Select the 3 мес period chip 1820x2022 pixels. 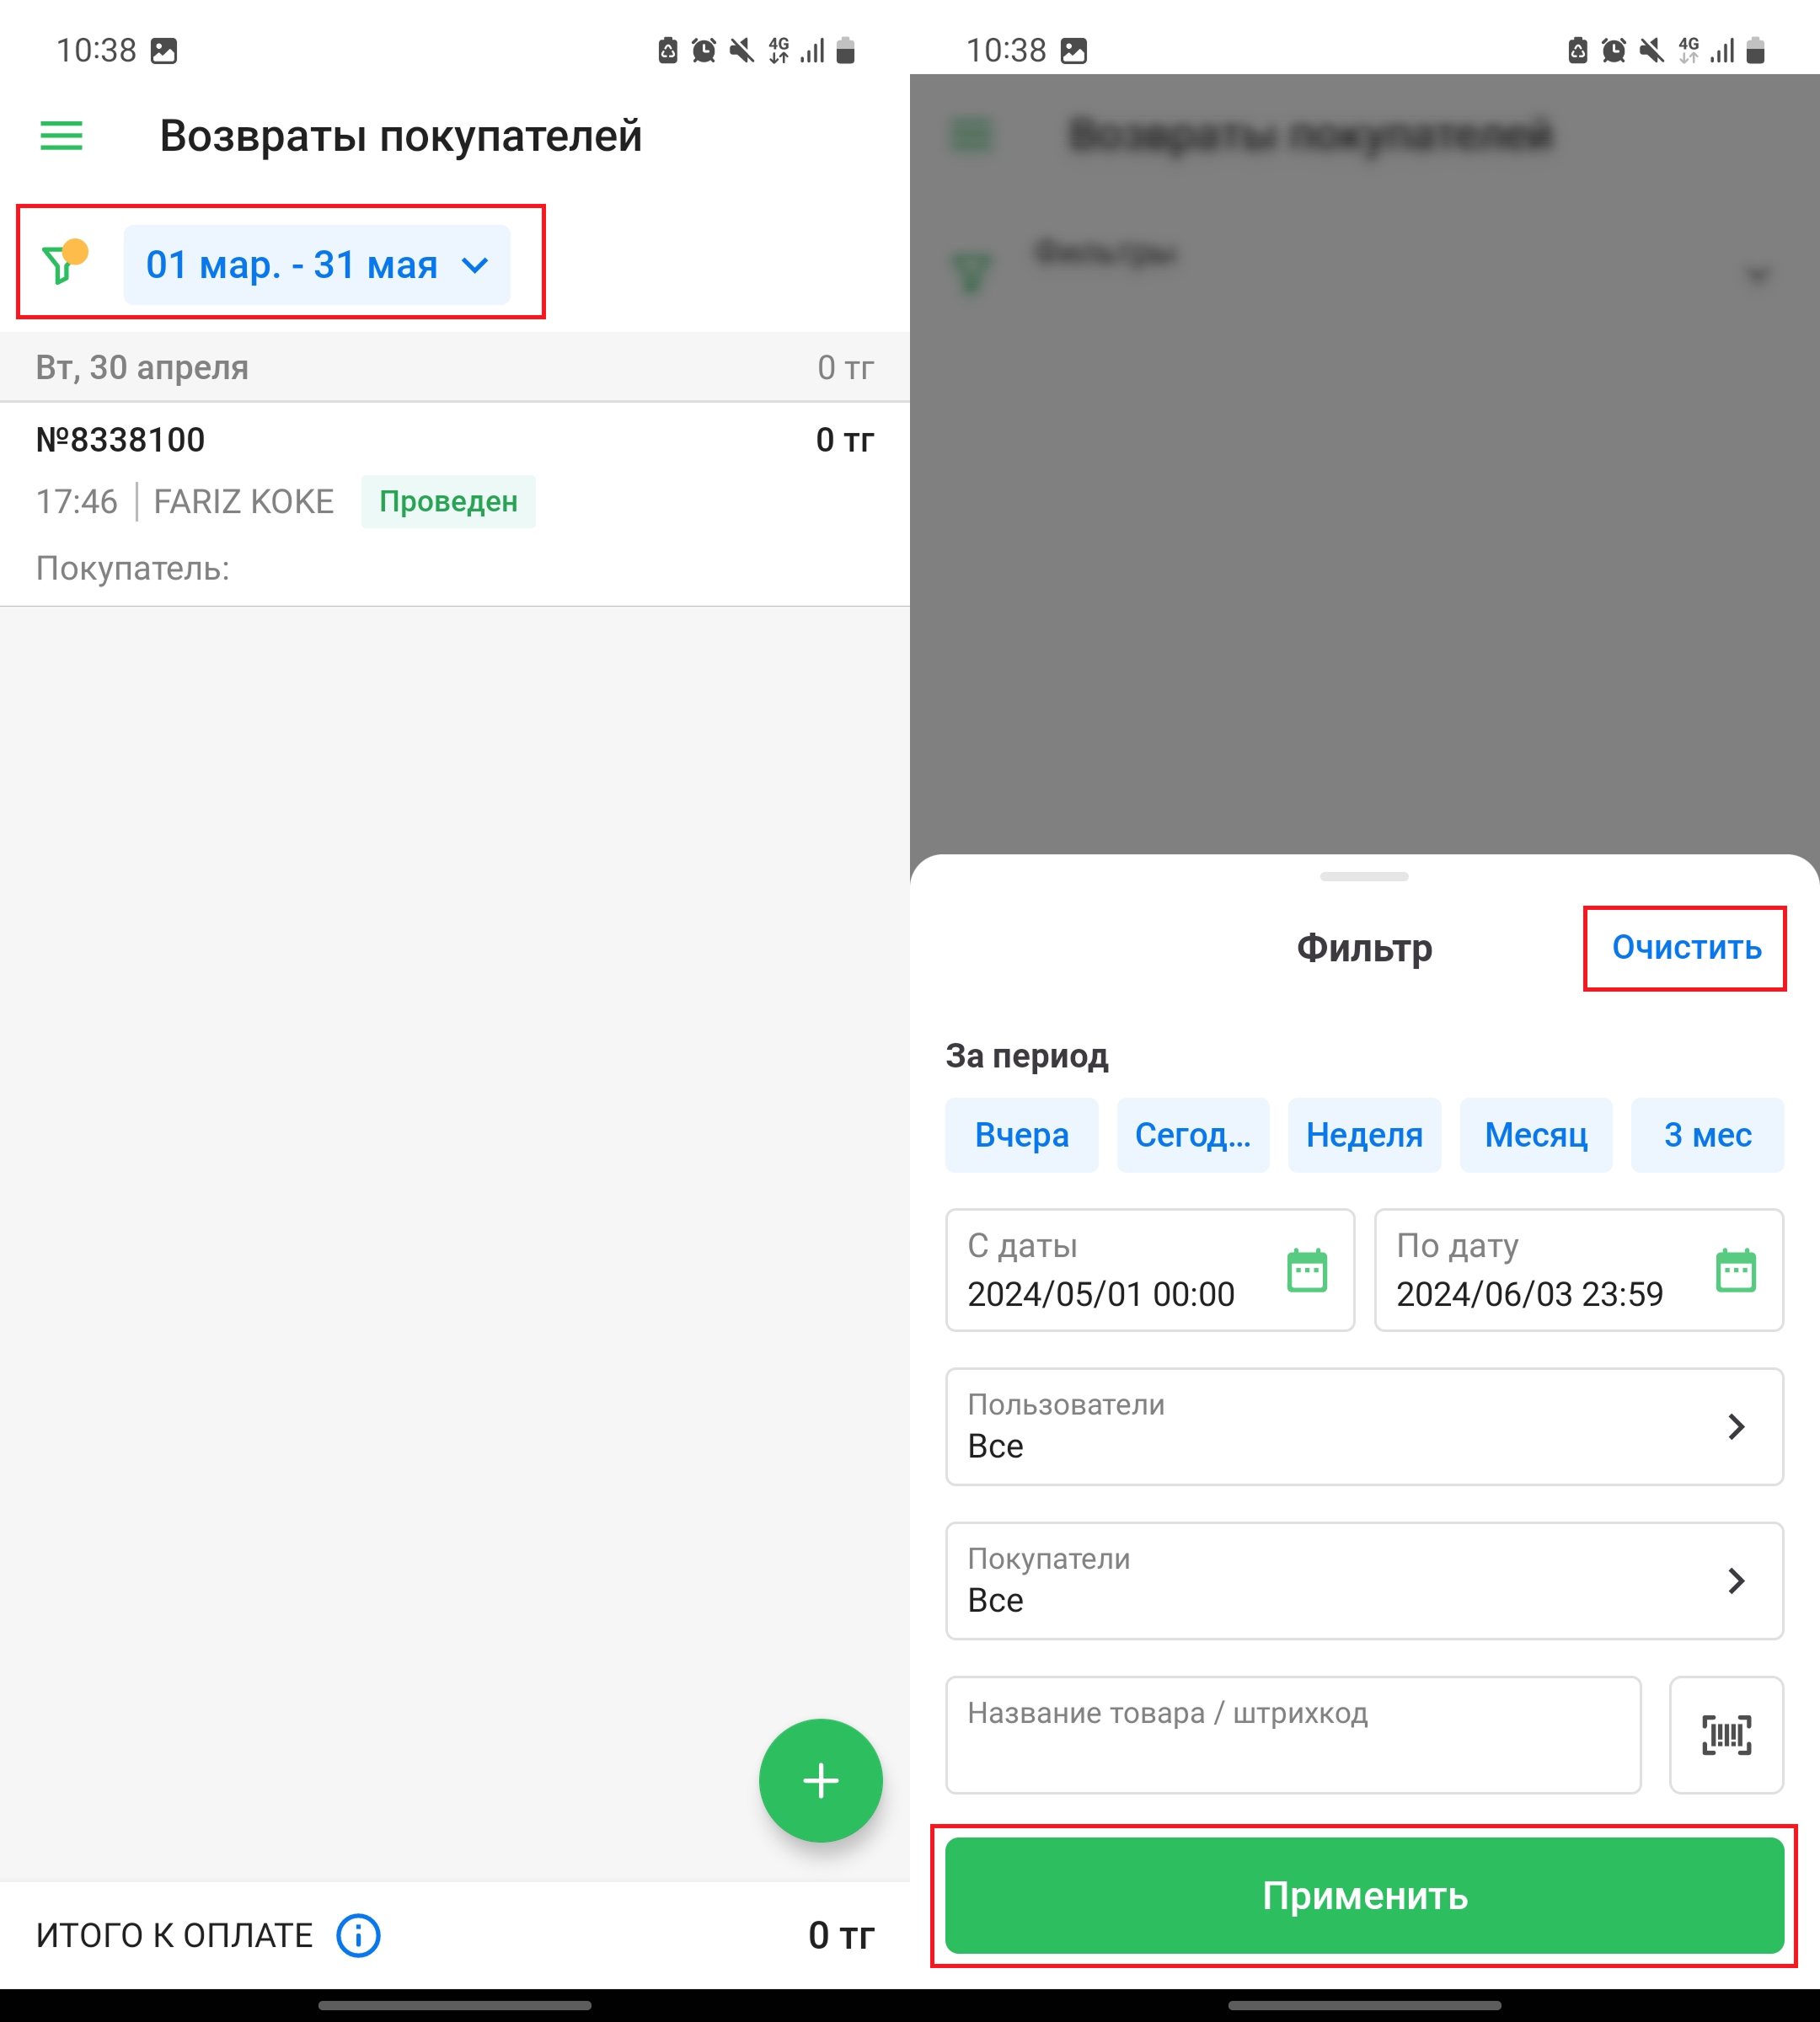coord(1708,1135)
